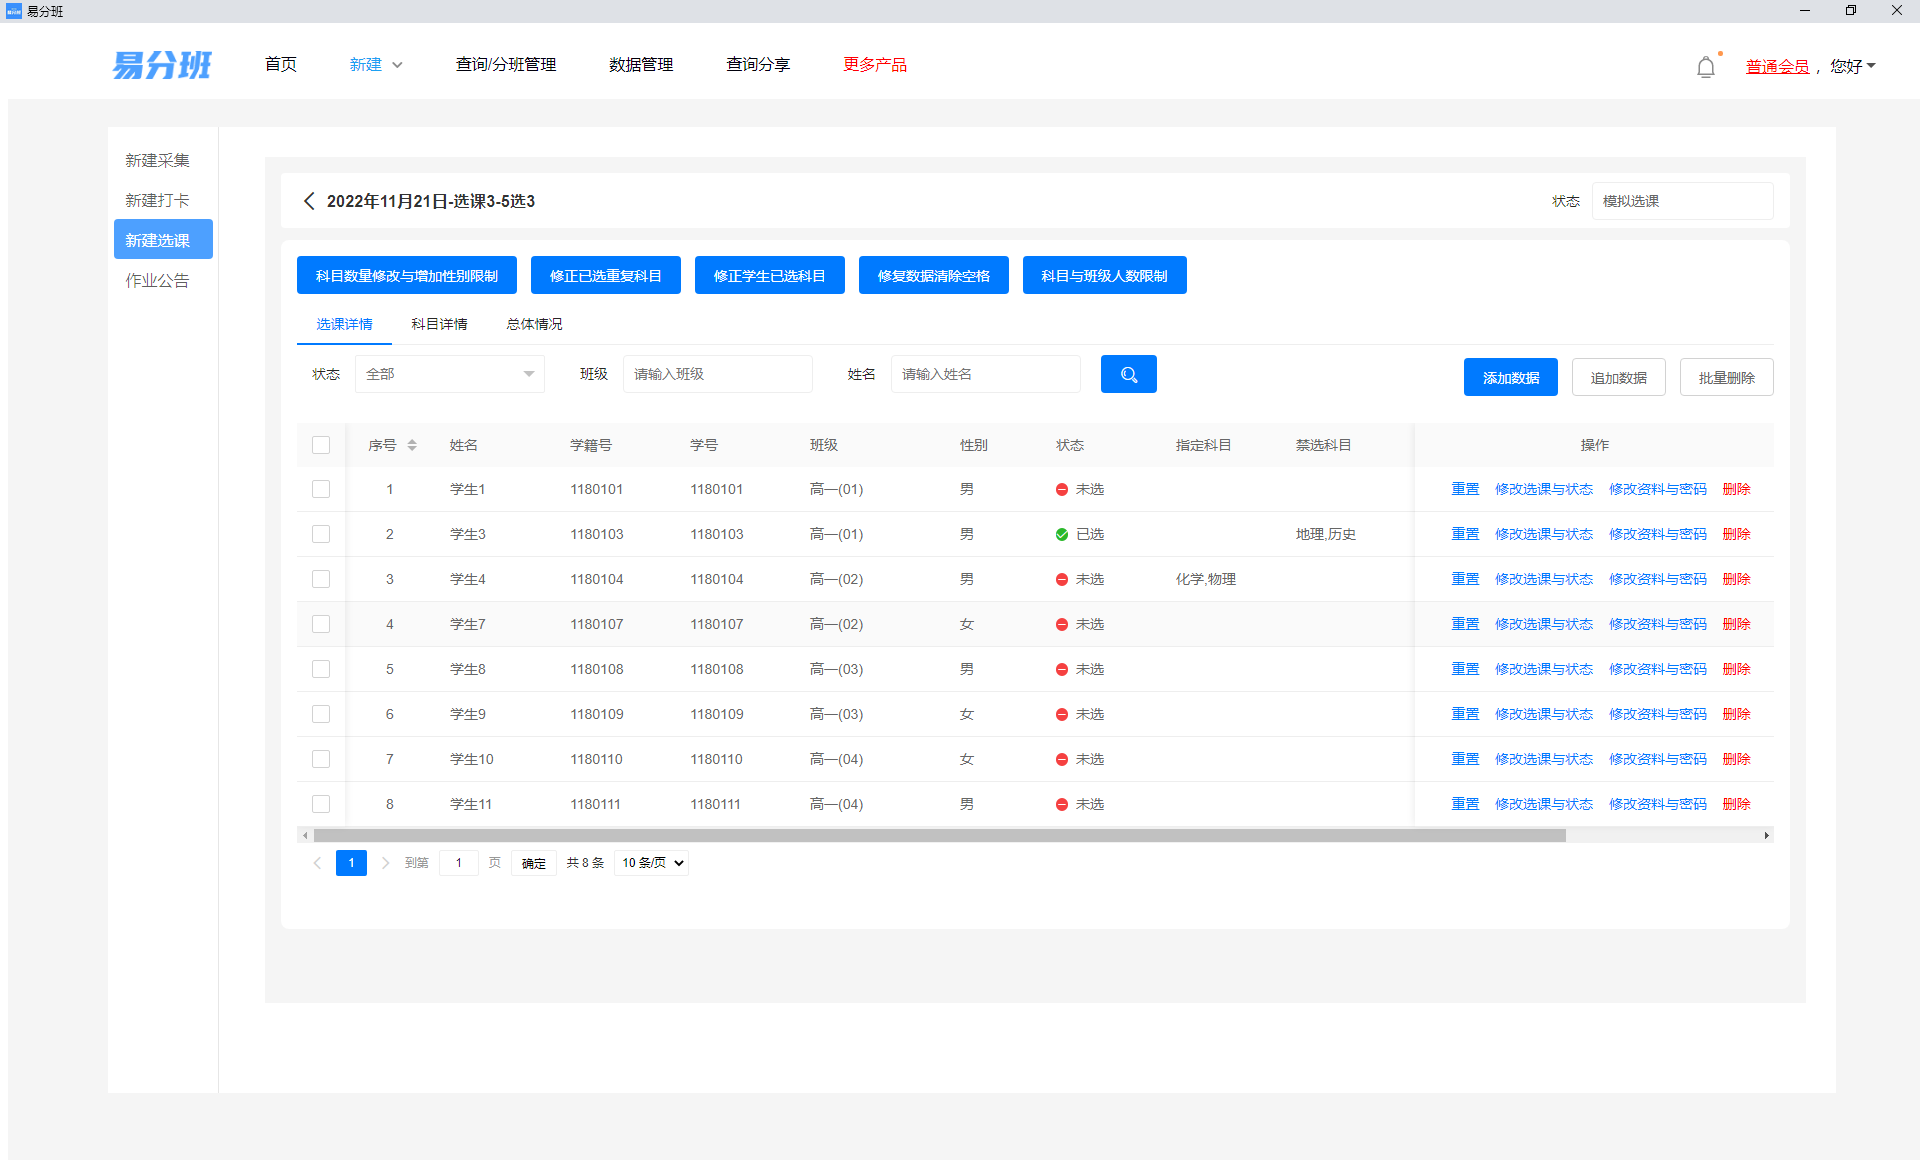Click 删除 for 学生7
The image size is (1920, 1160).
1737,624
